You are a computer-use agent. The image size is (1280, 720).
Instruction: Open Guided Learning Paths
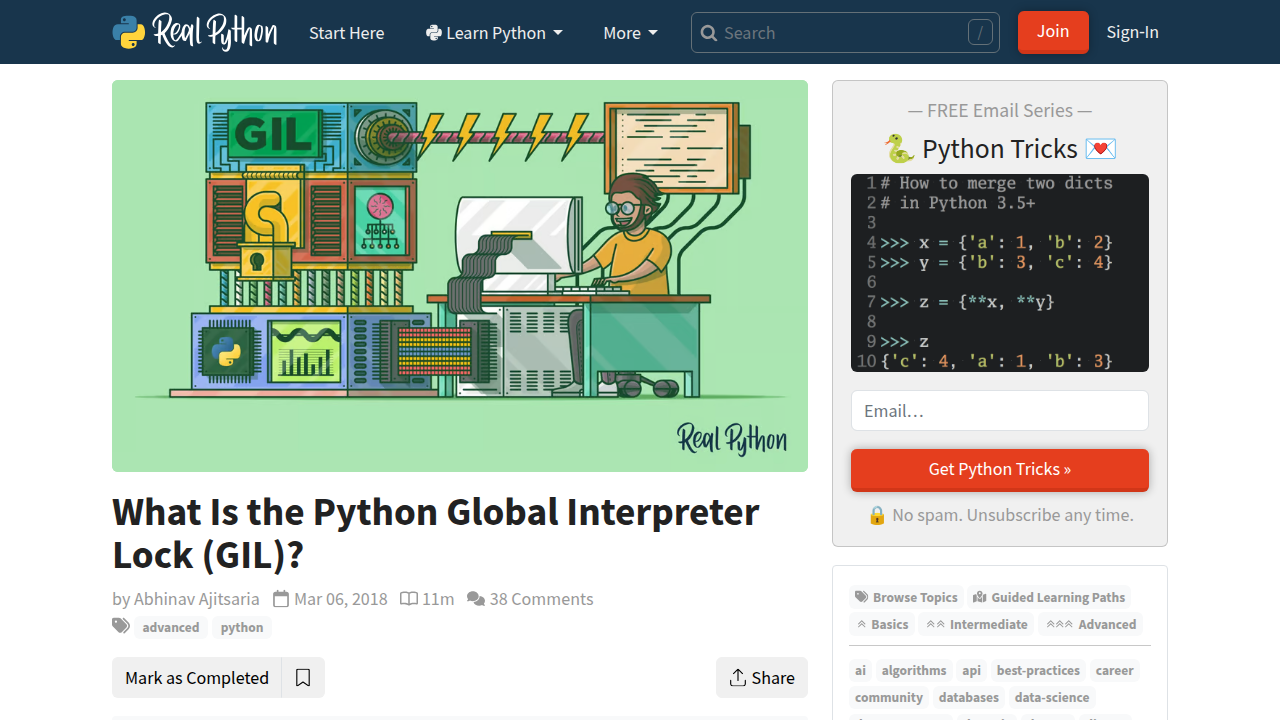click(x=1049, y=597)
